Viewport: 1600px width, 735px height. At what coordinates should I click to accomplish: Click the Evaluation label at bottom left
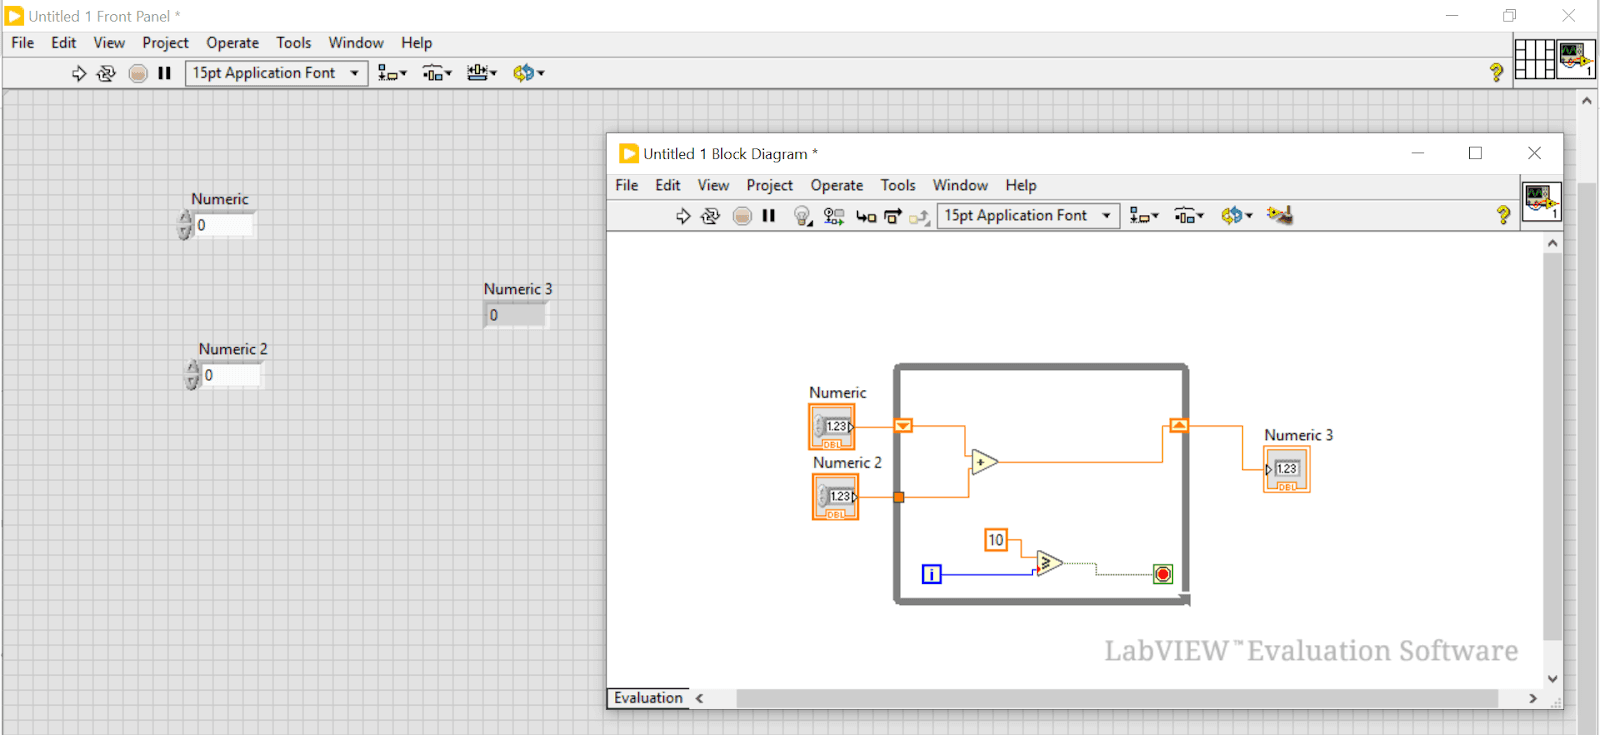click(648, 698)
